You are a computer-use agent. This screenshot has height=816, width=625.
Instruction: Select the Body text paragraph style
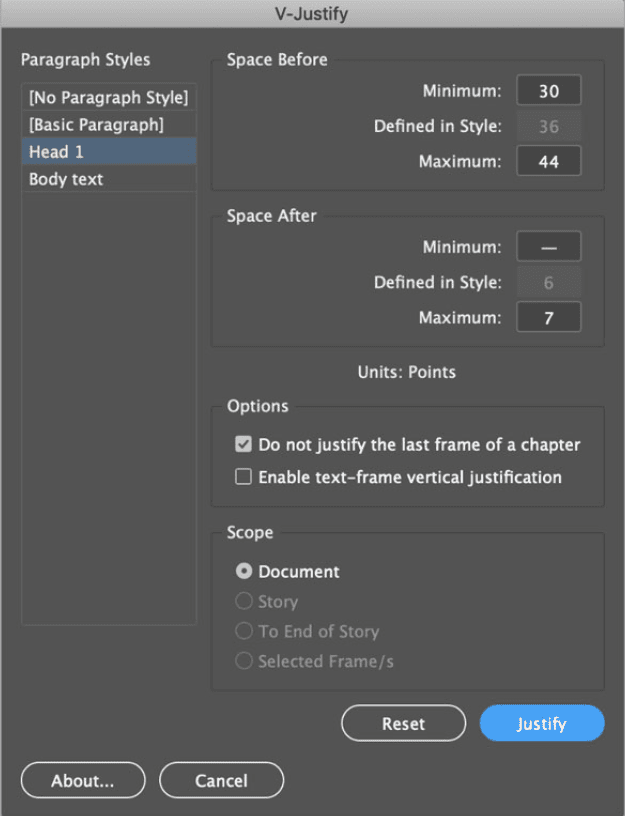(109, 179)
